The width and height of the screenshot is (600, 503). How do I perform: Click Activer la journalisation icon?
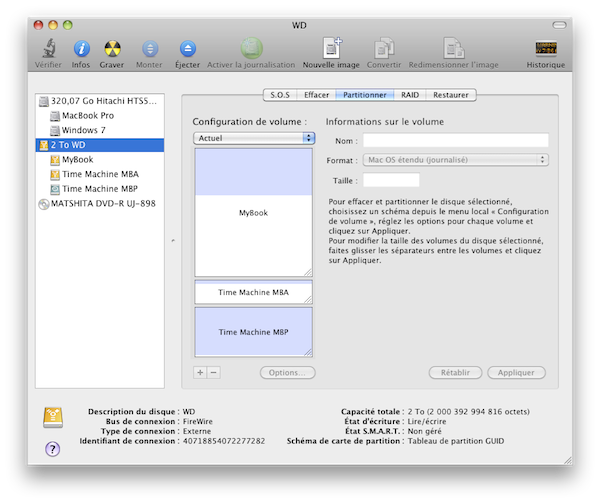251,48
